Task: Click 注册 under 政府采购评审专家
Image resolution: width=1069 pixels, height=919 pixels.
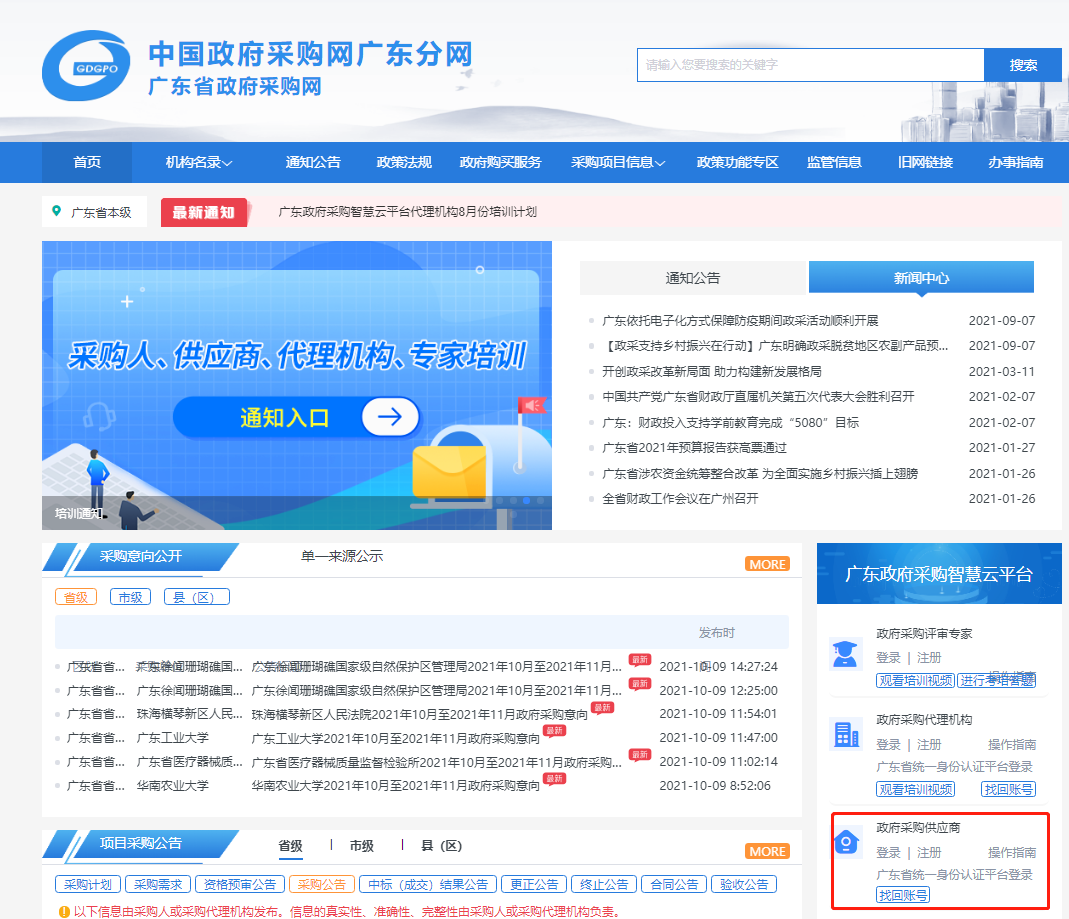Action: 929,658
